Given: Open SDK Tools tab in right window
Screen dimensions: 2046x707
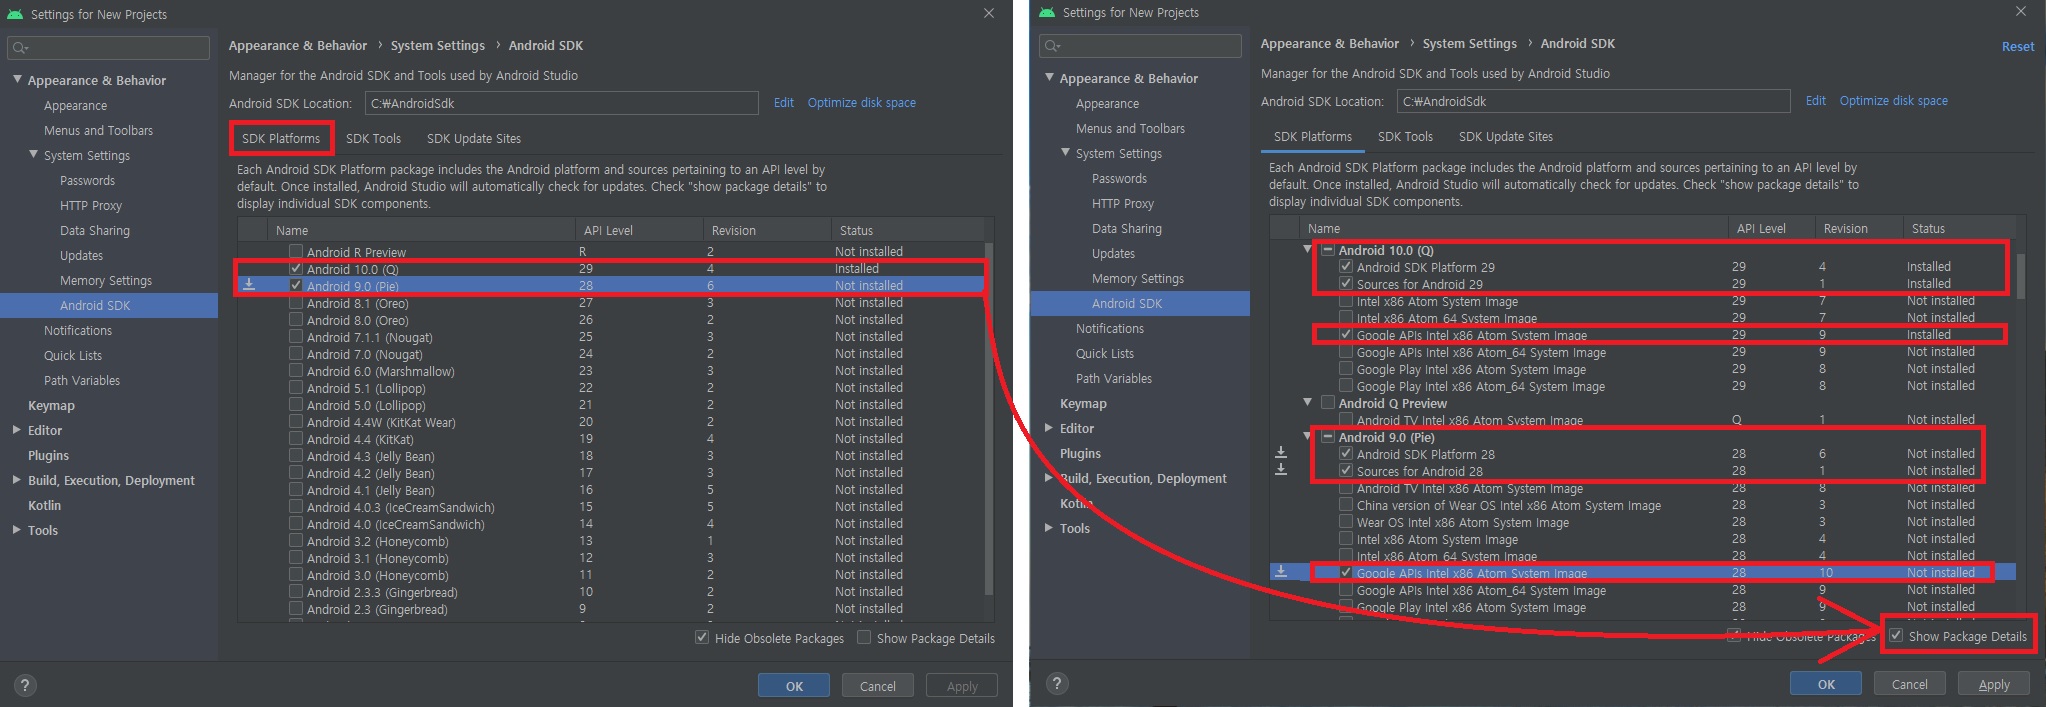Looking at the screenshot, I should pyautogui.click(x=1405, y=136).
